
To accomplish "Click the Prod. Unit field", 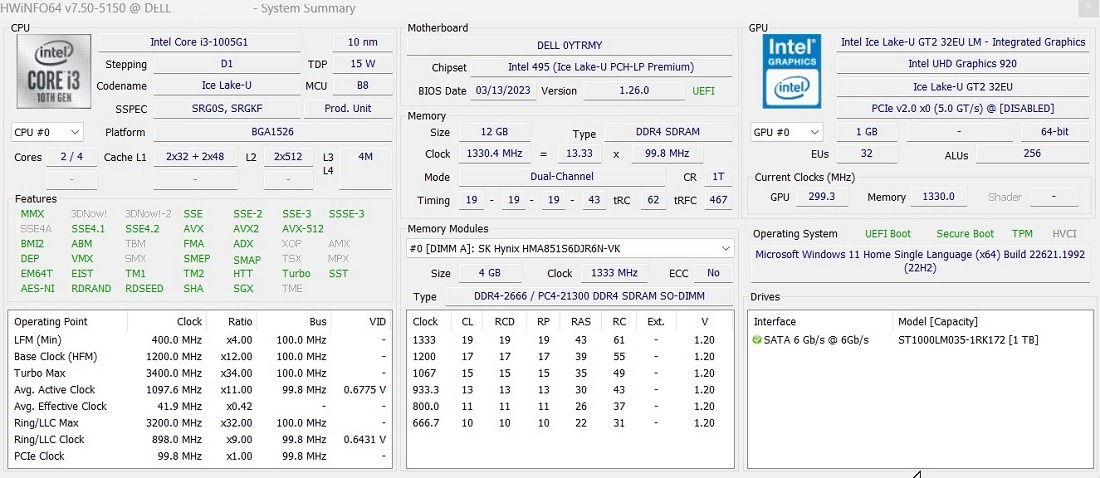I will coord(348,109).
